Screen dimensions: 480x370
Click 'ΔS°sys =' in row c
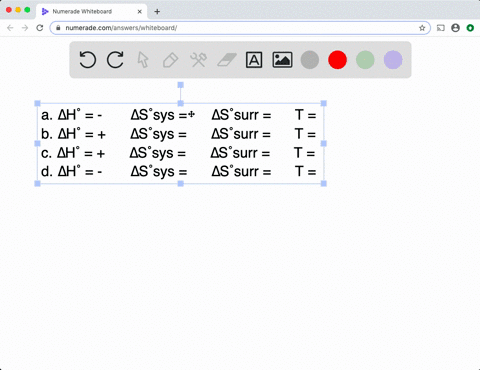(x=158, y=153)
